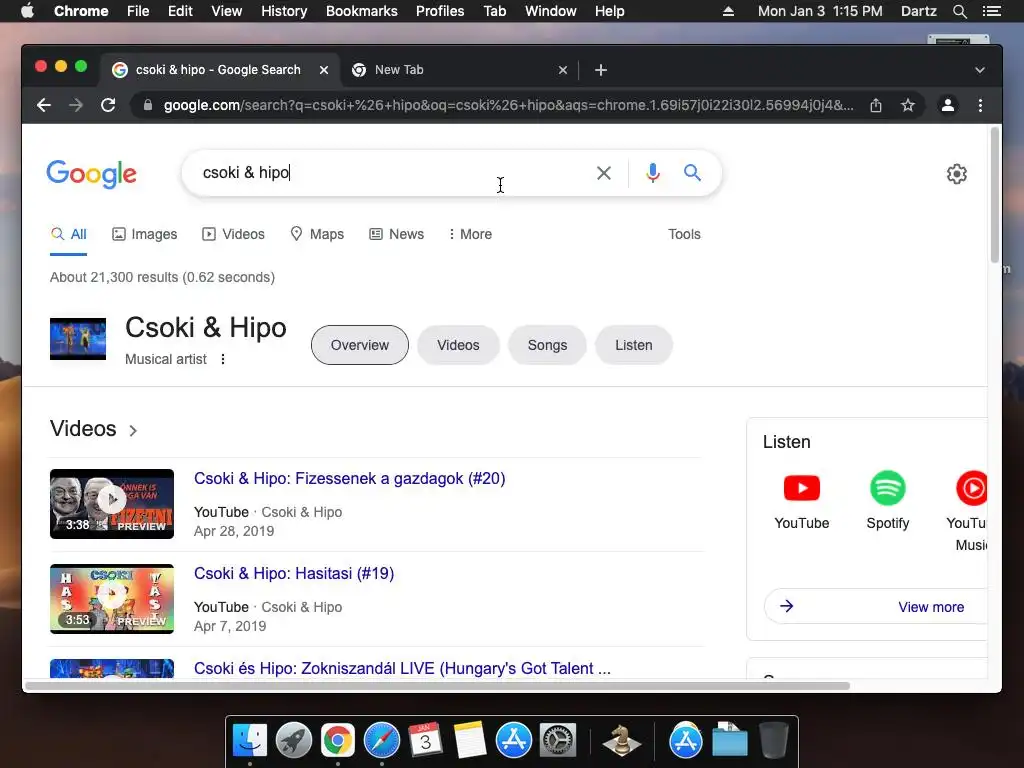The height and width of the screenshot is (768, 1024).
Task: Switch to Images results
Action: coord(145,234)
